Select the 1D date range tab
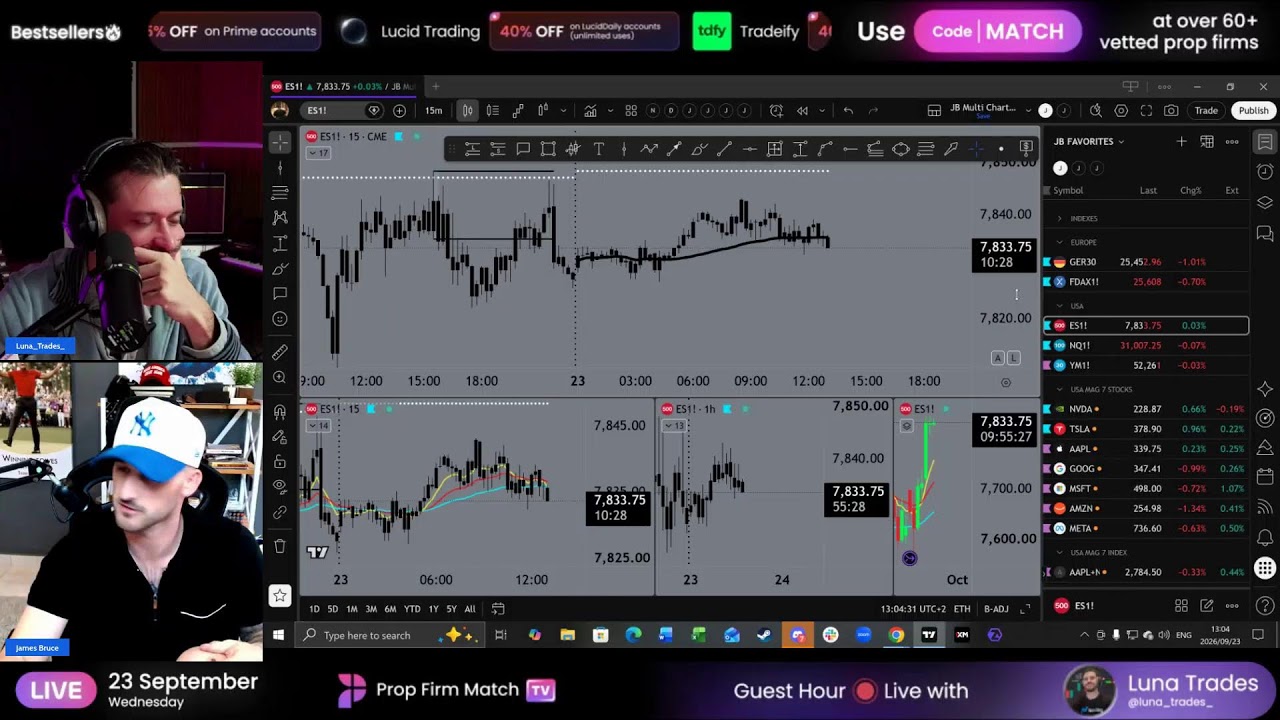Image resolution: width=1280 pixels, height=720 pixels. [314, 609]
